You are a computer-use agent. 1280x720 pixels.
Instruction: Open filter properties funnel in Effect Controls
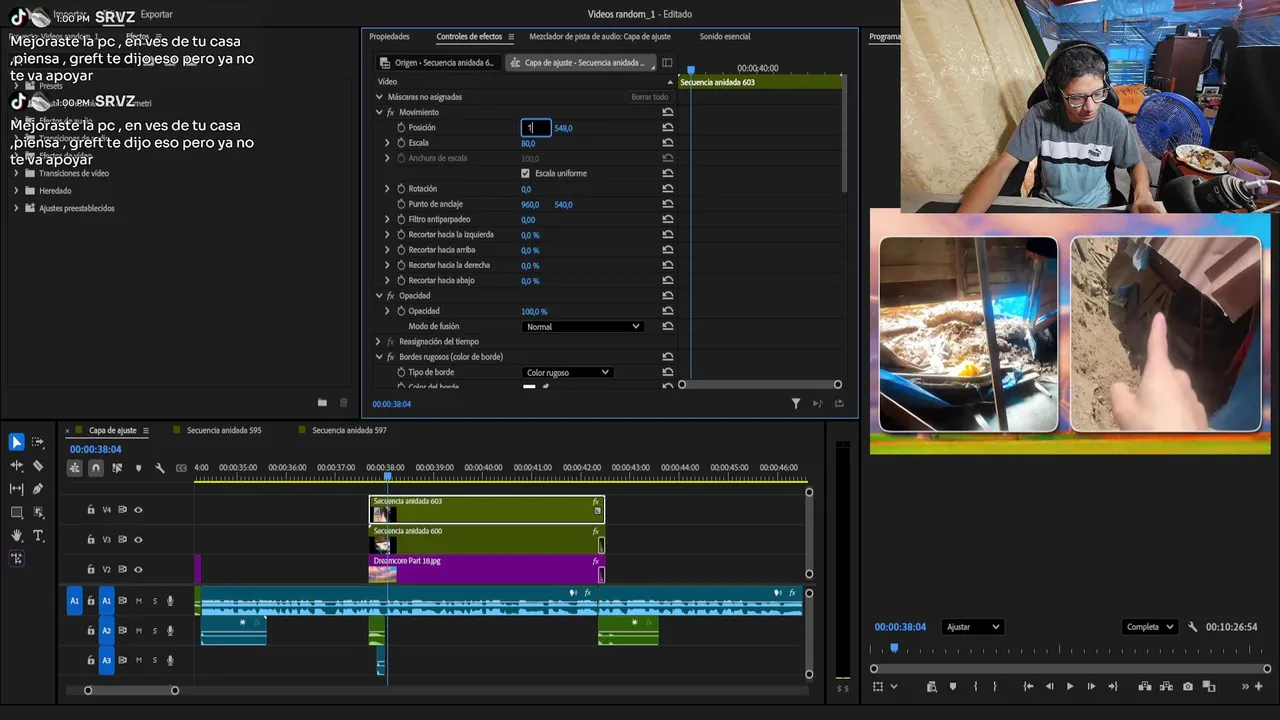pyautogui.click(x=796, y=404)
